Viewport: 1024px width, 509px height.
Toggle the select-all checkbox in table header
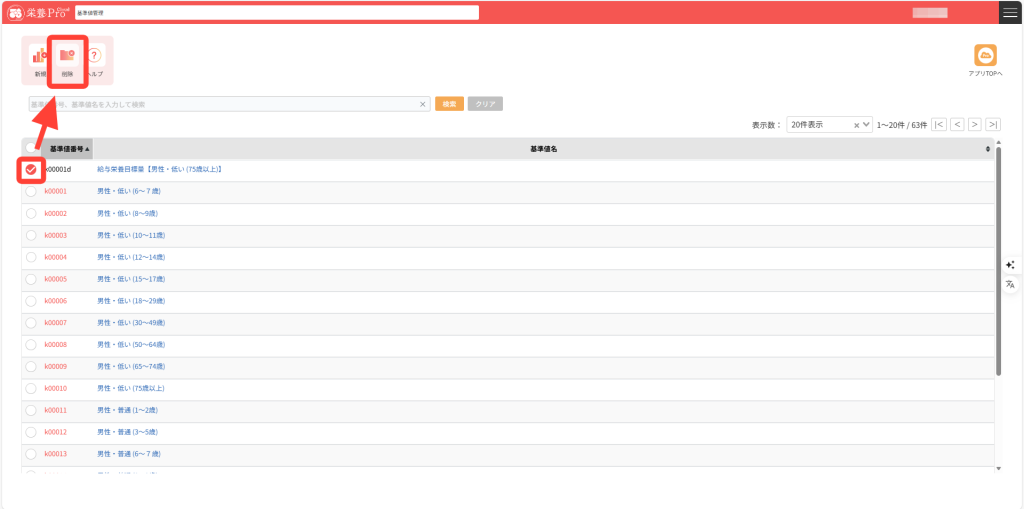(31, 148)
